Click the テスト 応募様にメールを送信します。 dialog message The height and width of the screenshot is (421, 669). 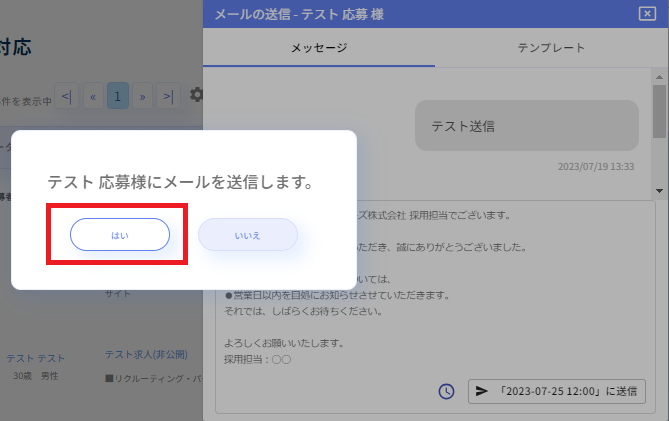181,182
